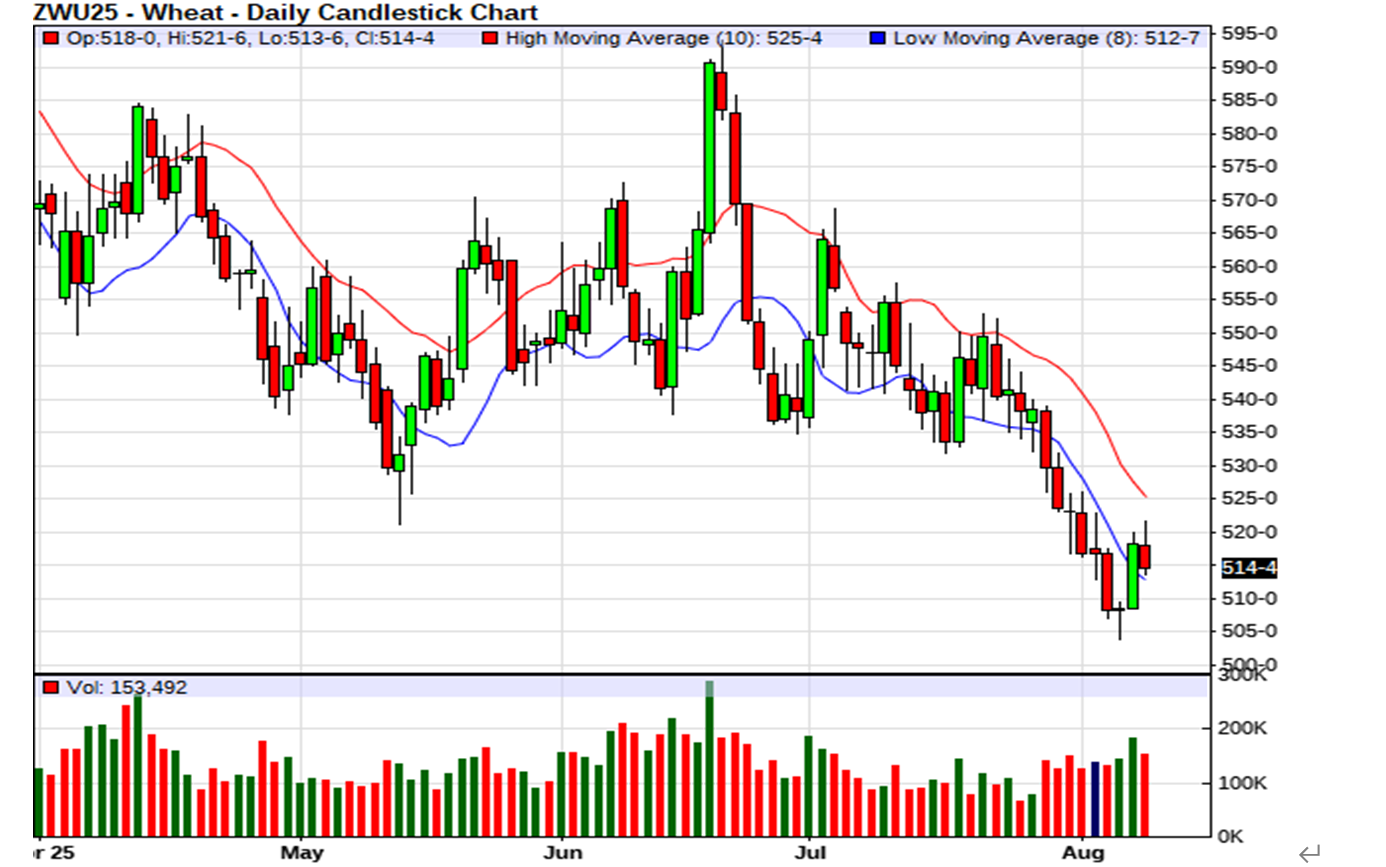Click the blue volume bar in early August

(1095, 798)
